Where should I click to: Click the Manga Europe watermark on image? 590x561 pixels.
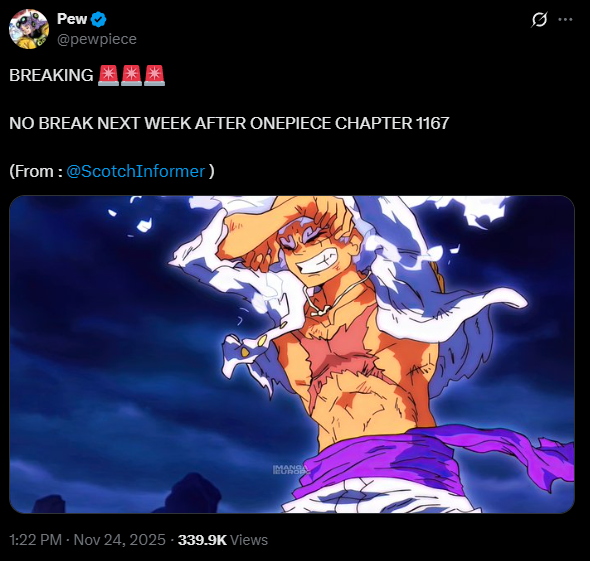290,469
